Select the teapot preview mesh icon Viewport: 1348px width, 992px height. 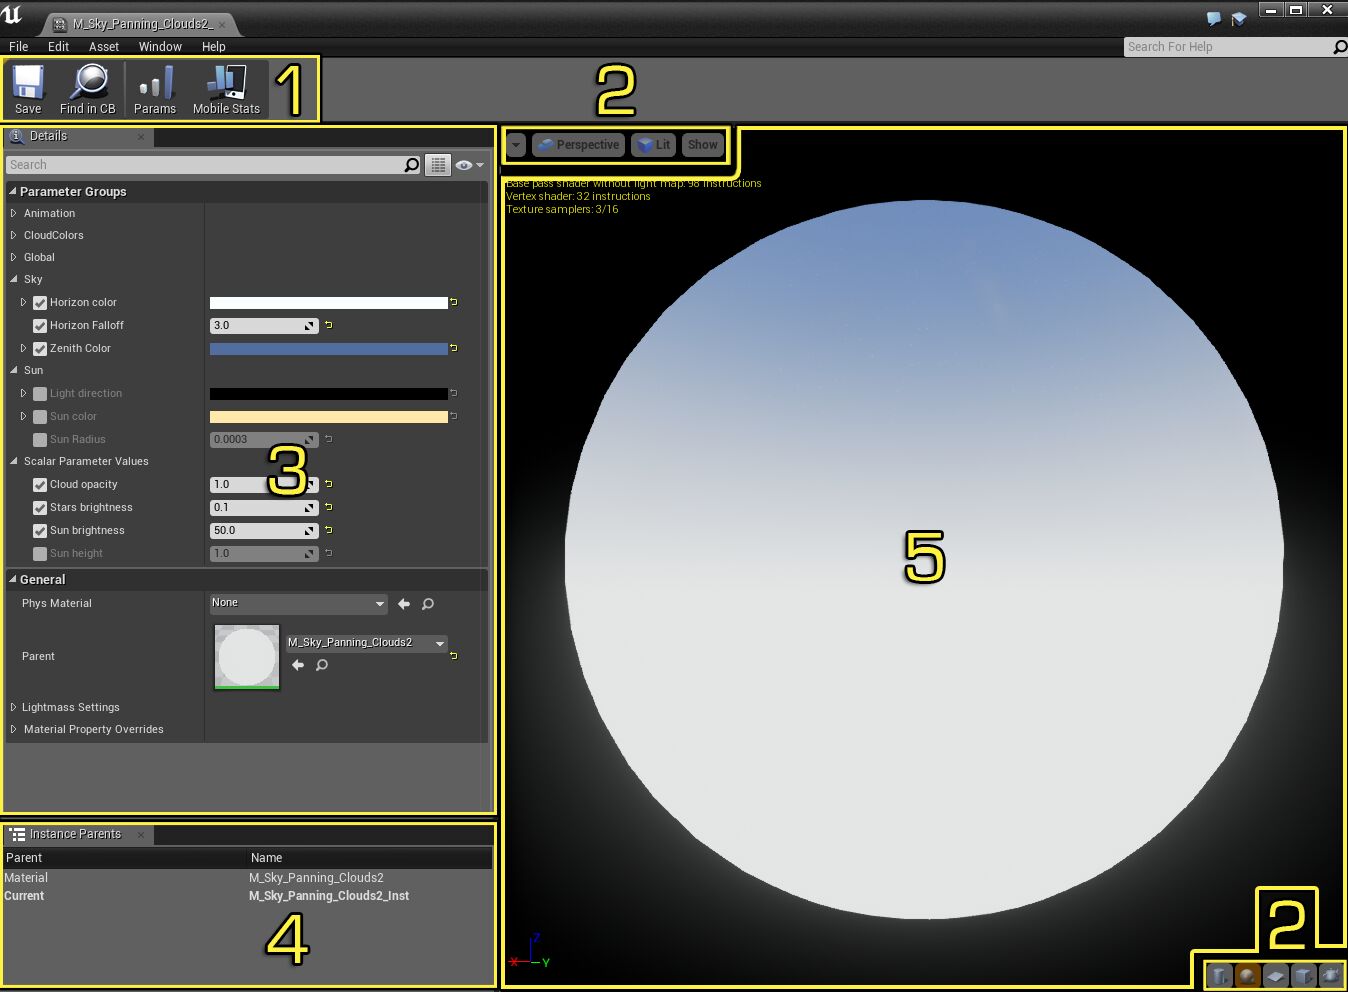[x=1331, y=975]
